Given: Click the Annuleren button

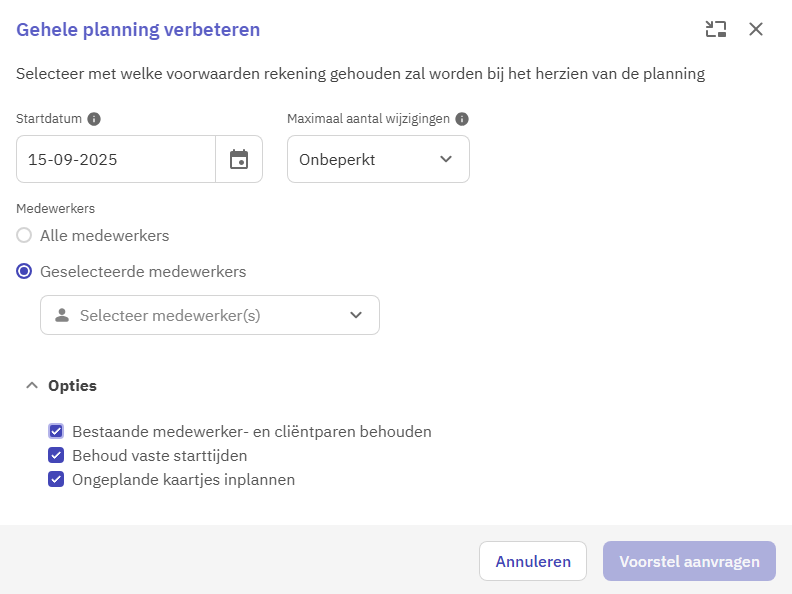Looking at the screenshot, I should click(533, 561).
